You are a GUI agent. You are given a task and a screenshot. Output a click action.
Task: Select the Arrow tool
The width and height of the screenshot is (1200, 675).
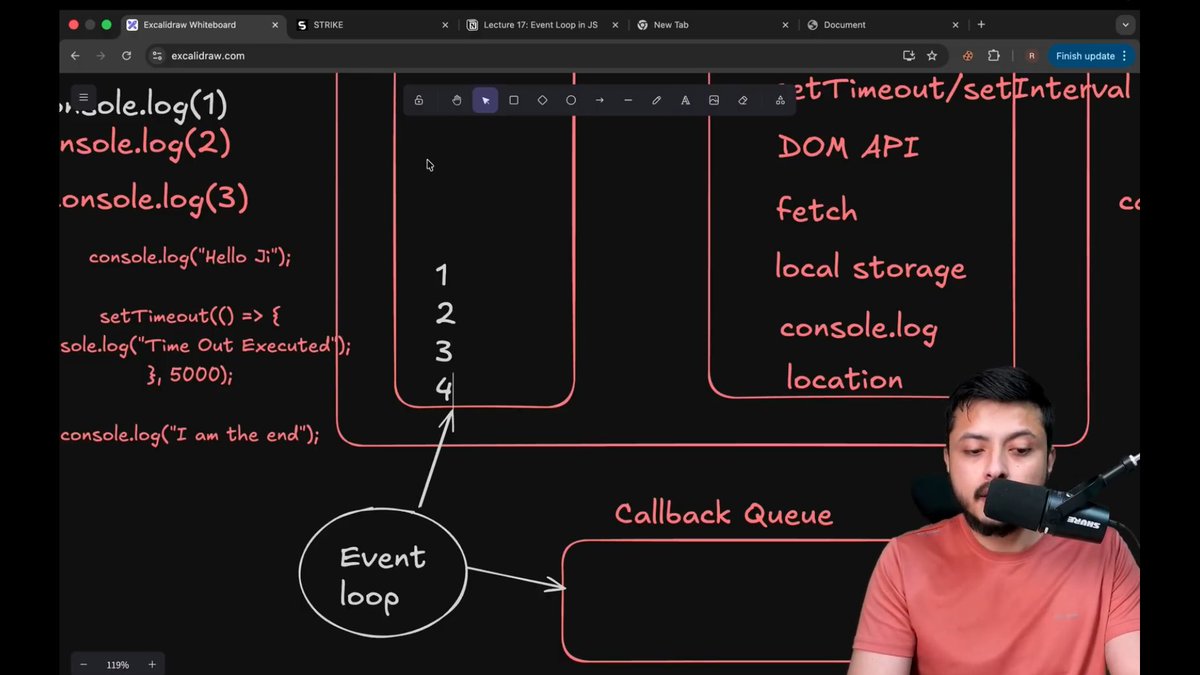pyautogui.click(x=599, y=100)
